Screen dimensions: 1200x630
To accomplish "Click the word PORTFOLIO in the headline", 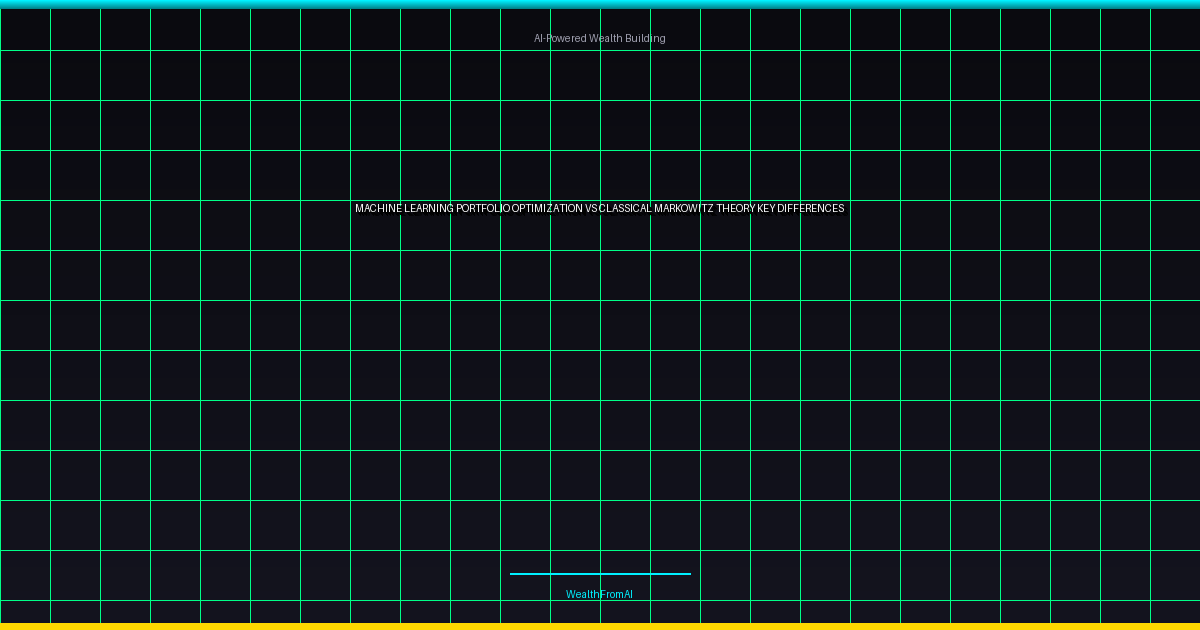I will [x=483, y=208].
